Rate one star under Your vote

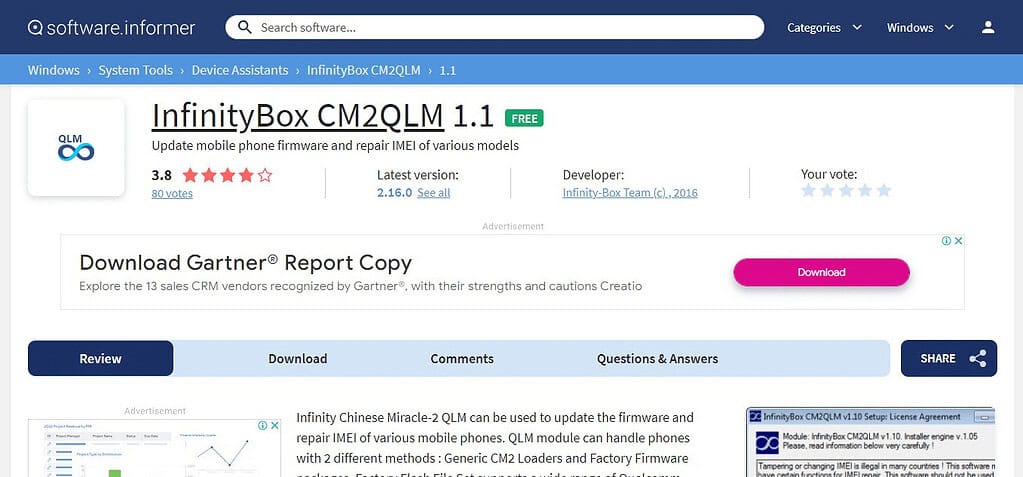(x=808, y=191)
